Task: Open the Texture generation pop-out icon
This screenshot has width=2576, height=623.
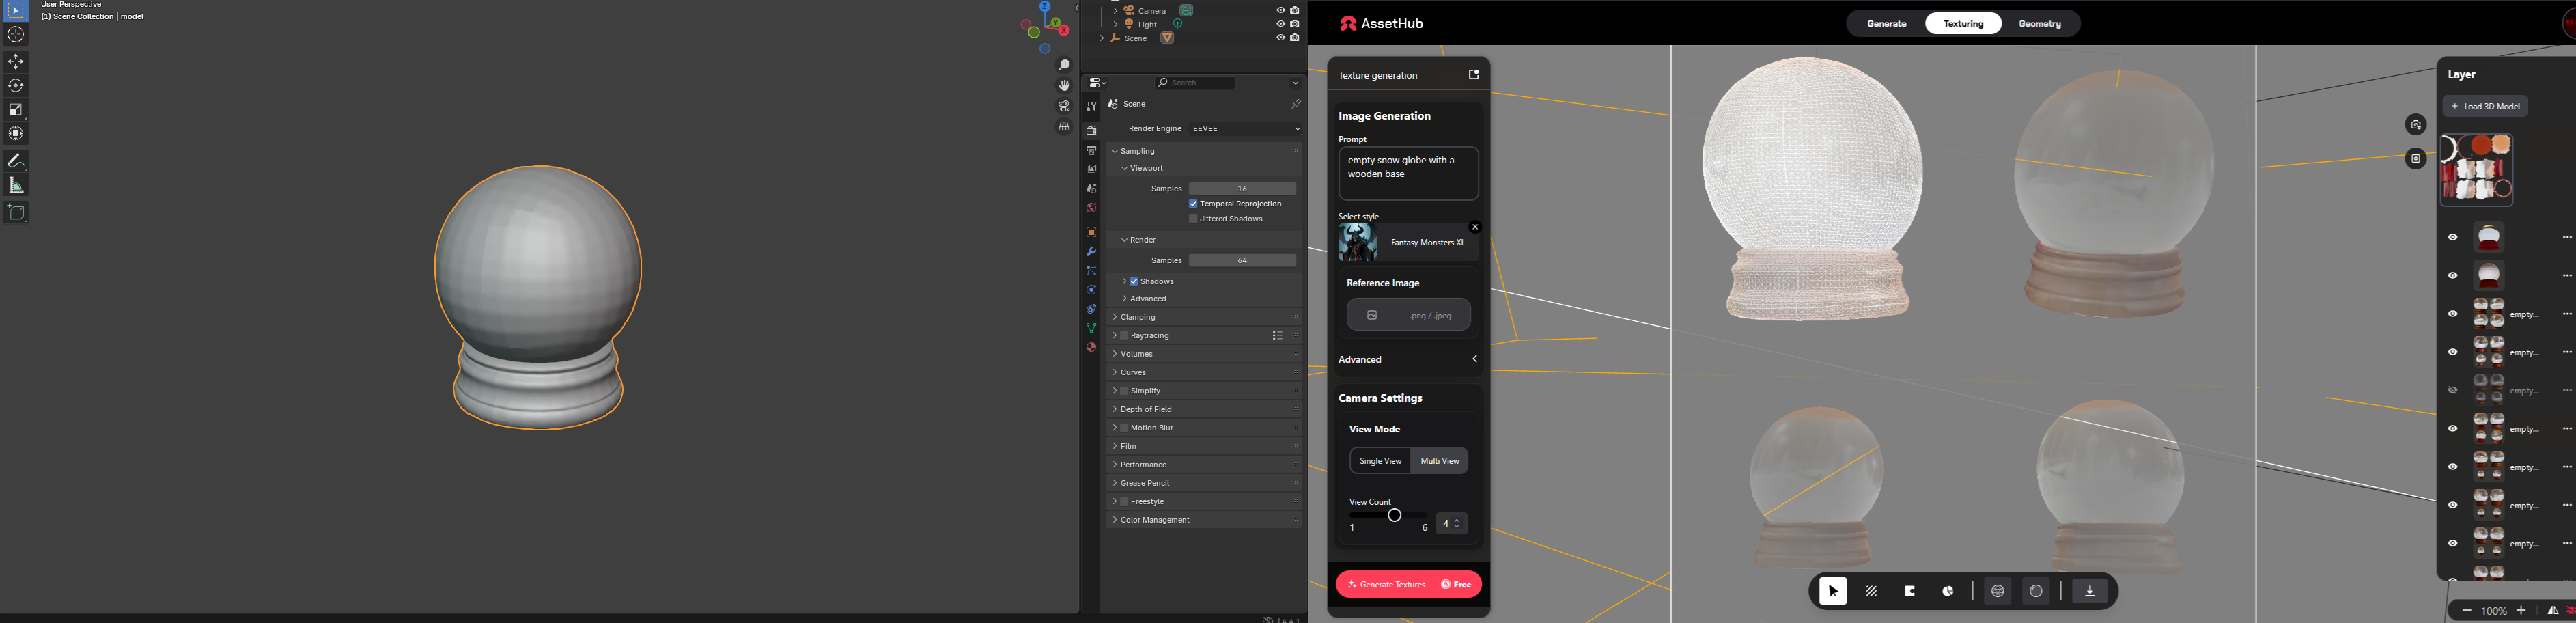Action: point(1473,75)
